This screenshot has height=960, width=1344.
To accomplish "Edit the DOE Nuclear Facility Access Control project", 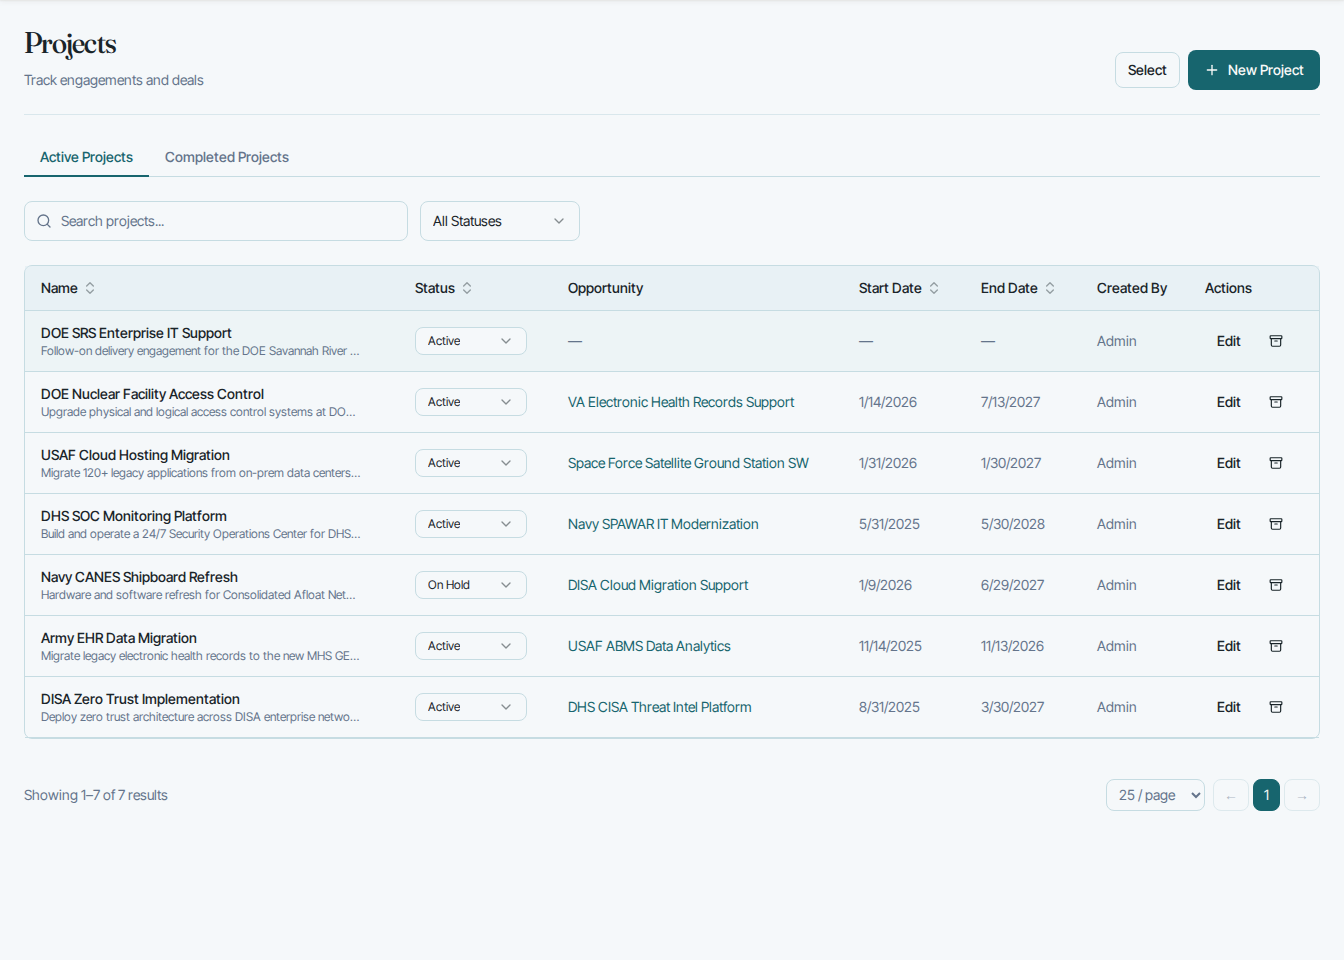I will (1228, 402).
